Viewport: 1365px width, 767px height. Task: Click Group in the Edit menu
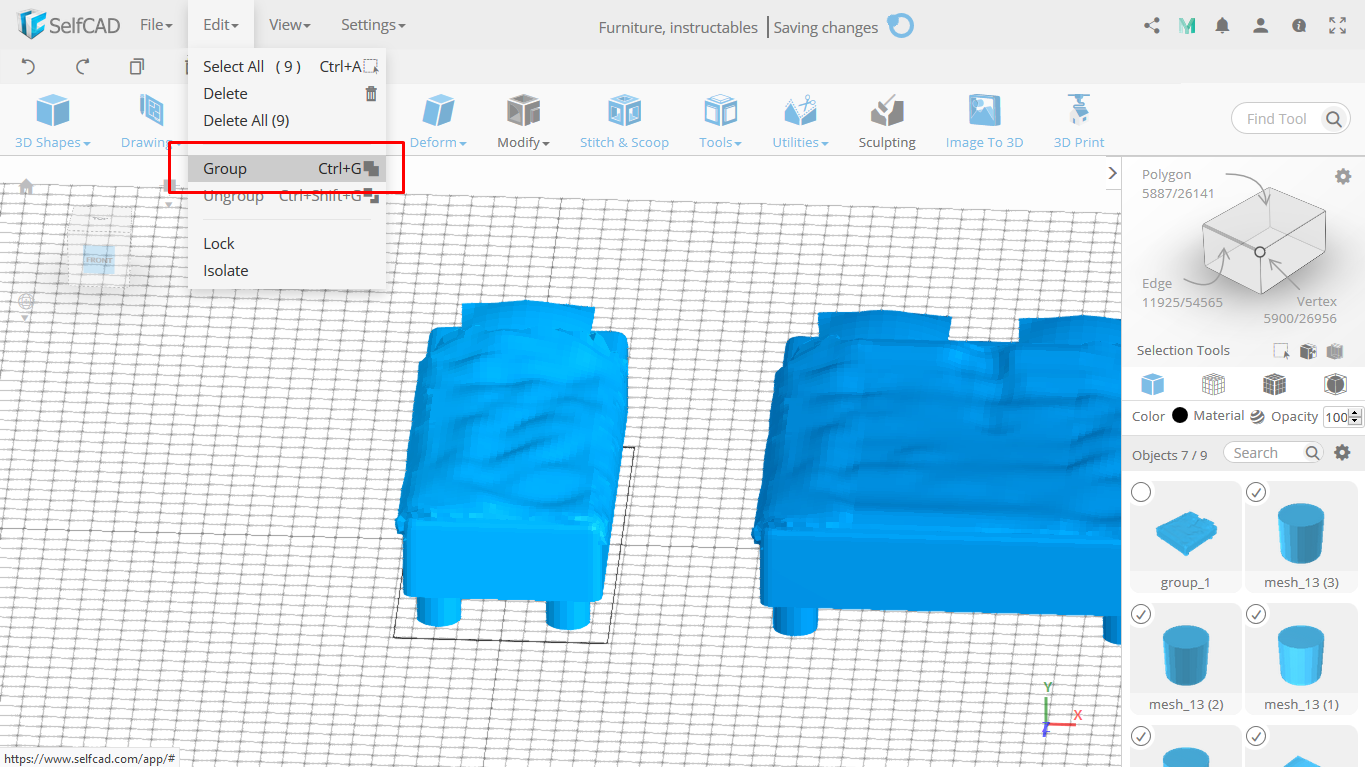point(287,168)
